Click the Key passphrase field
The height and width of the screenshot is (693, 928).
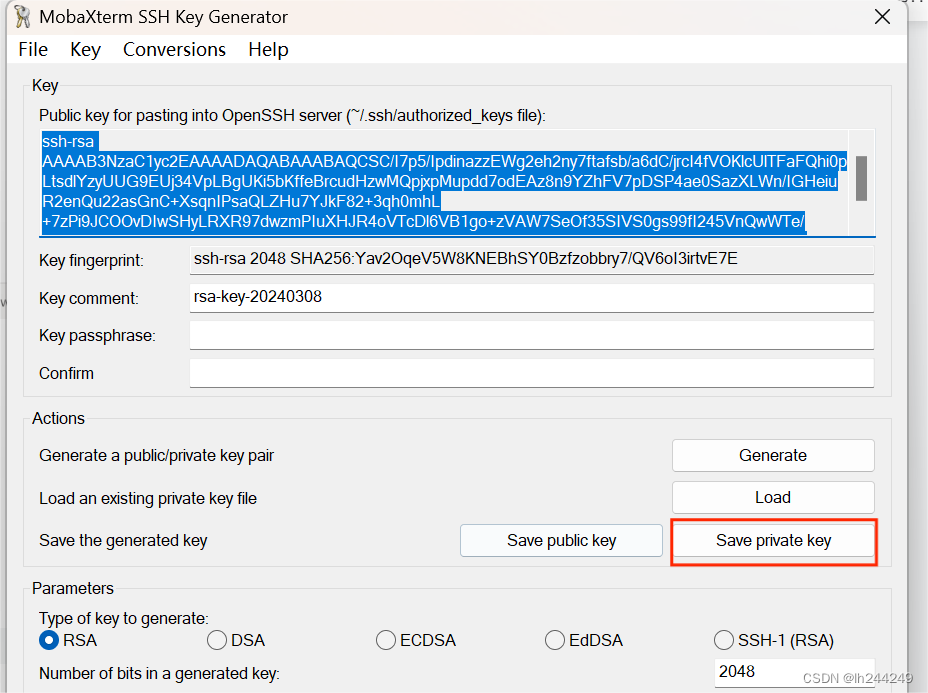pos(531,335)
